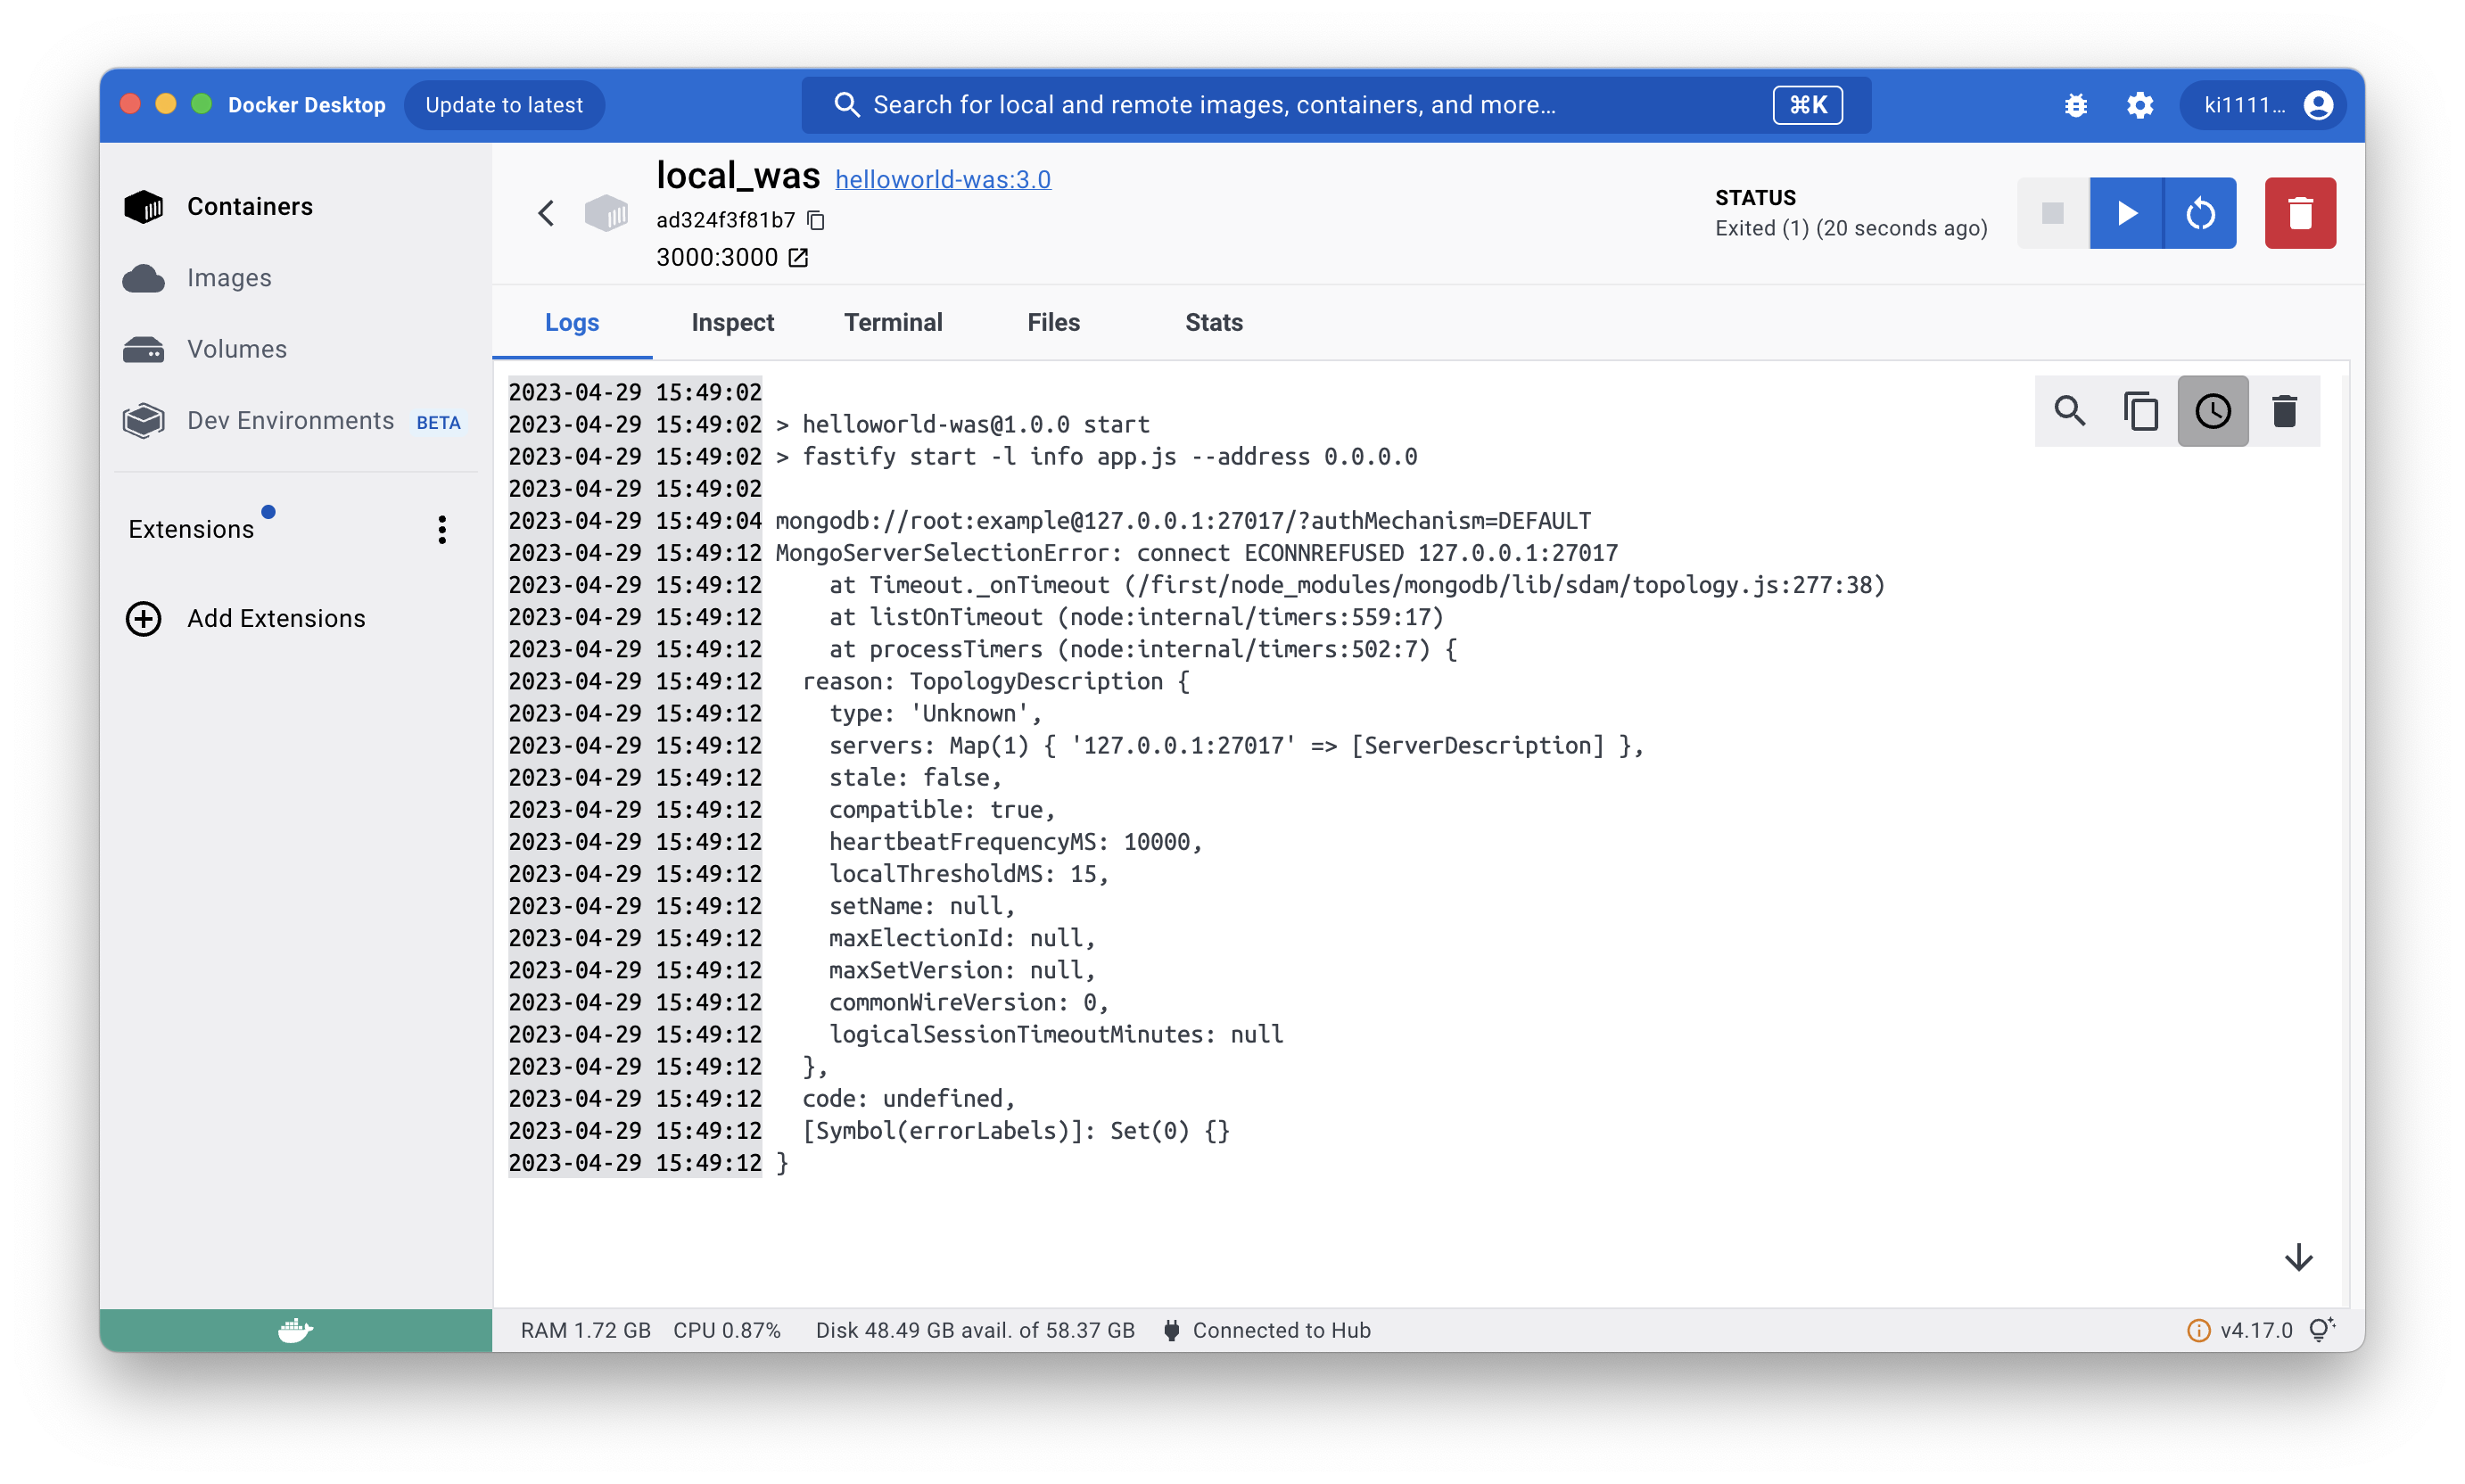Screen dimensions: 2465x1484
Task: Open the troubleshoot bug icon
Action: tap(2075, 105)
